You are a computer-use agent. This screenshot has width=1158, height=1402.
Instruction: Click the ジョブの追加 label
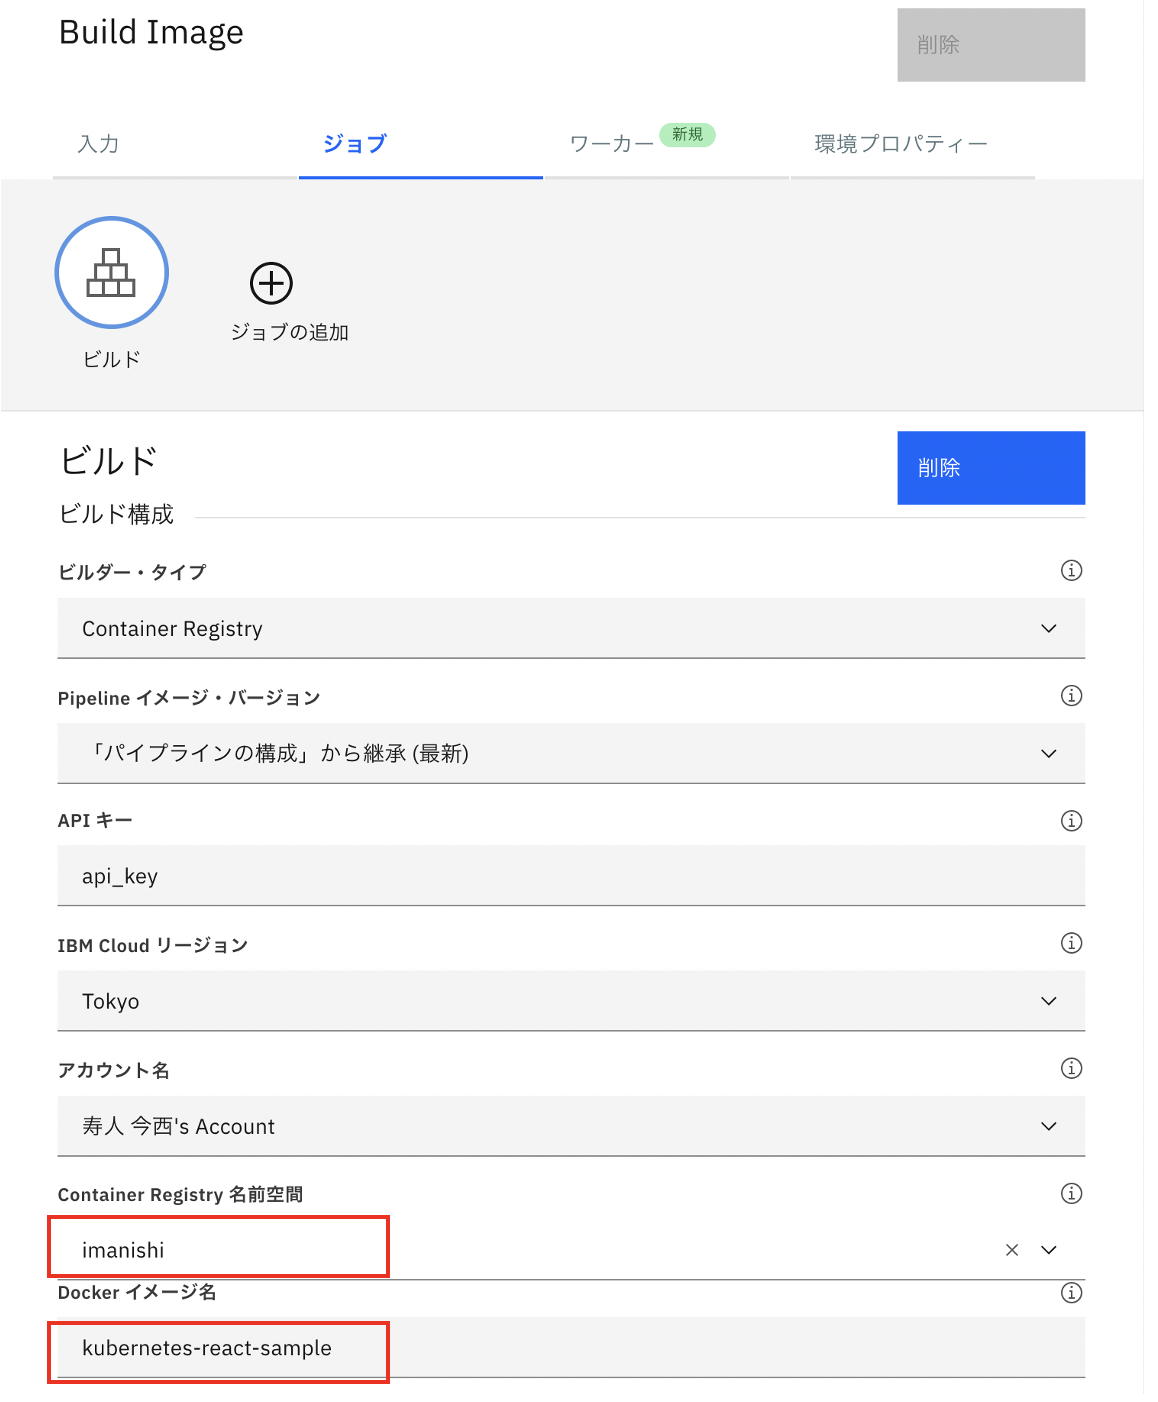pos(290,332)
